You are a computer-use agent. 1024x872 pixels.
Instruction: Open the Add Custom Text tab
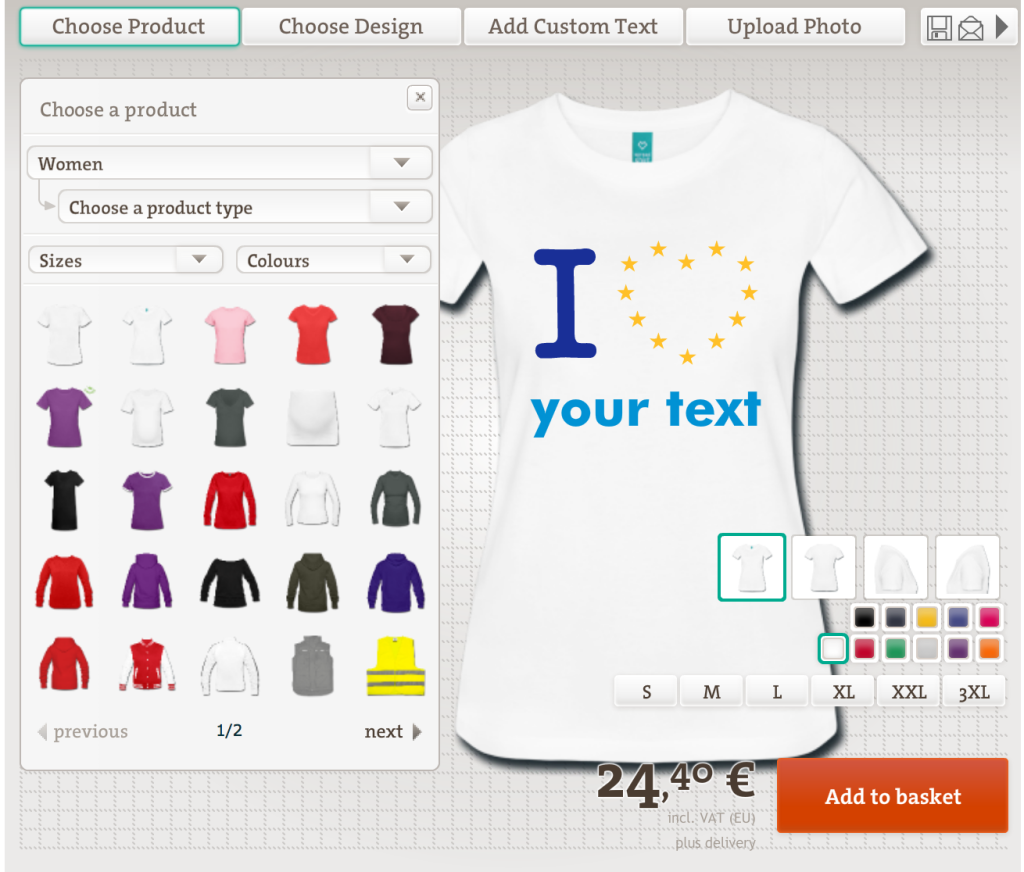click(x=573, y=26)
